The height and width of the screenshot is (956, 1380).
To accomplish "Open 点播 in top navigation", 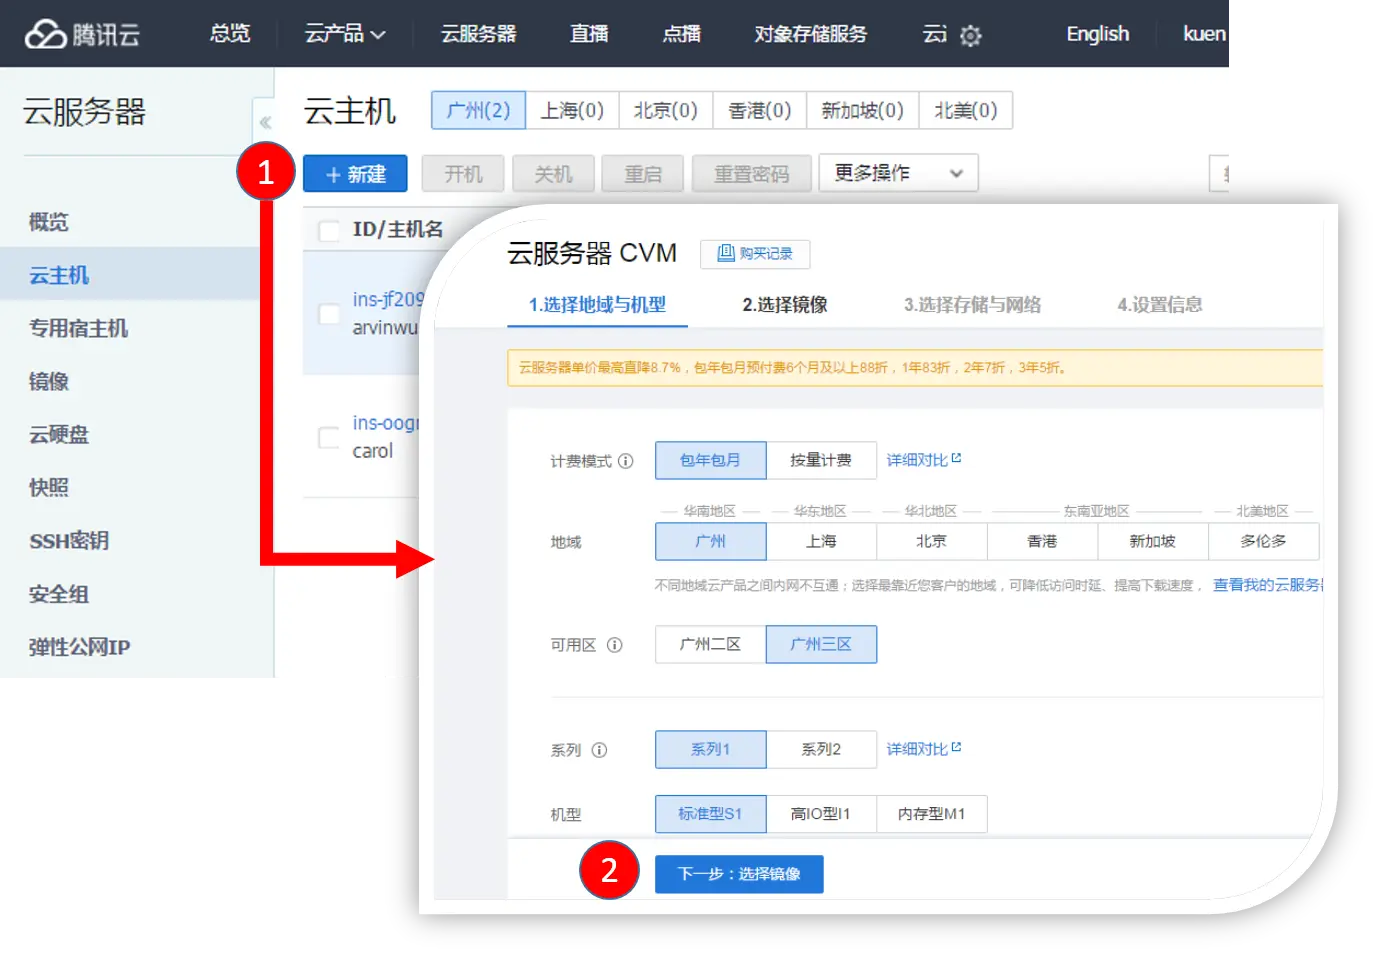I will click(682, 34).
